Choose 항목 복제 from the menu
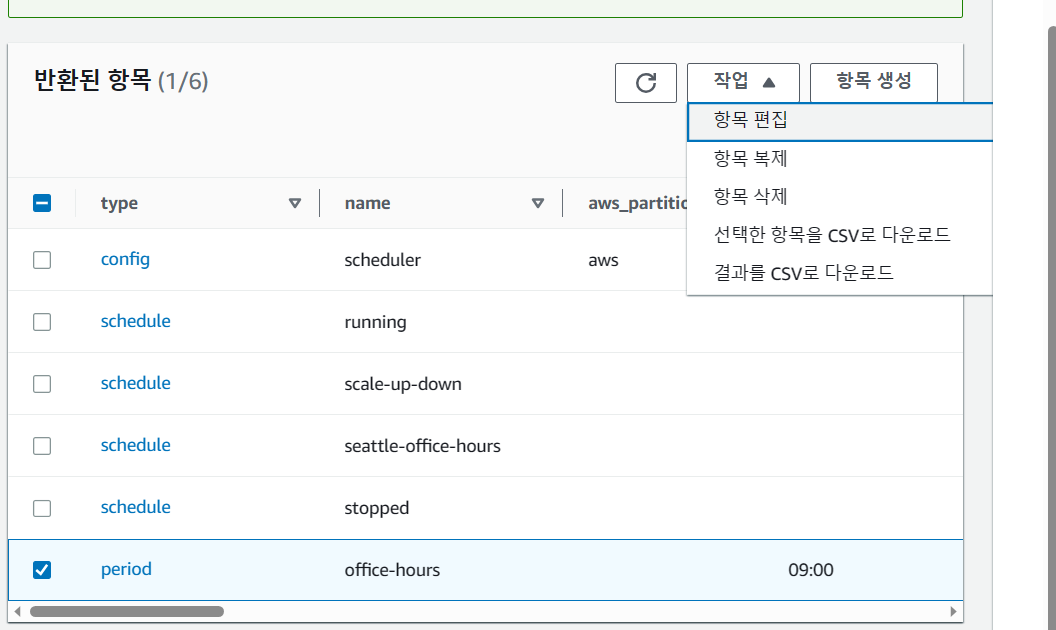 coord(840,159)
